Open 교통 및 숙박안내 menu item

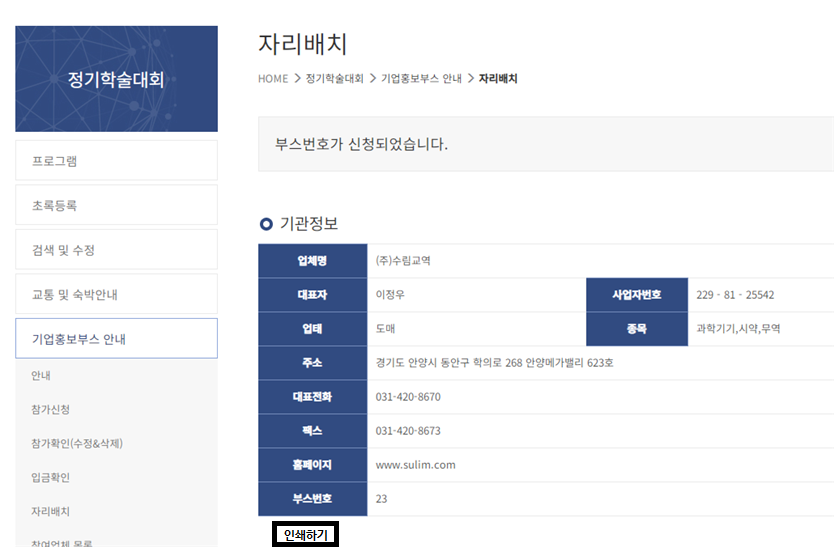pyautogui.click(x=116, y=294)
